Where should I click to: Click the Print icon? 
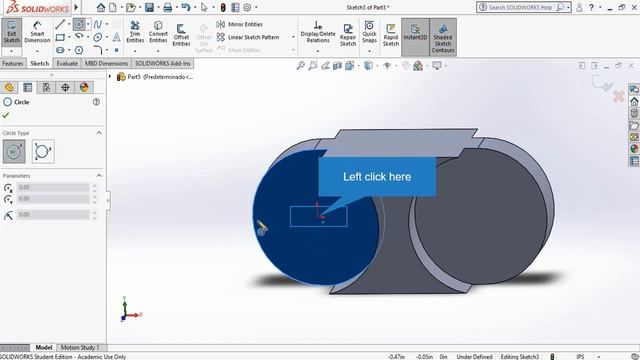pyautogui.click(x=167, y=7)
